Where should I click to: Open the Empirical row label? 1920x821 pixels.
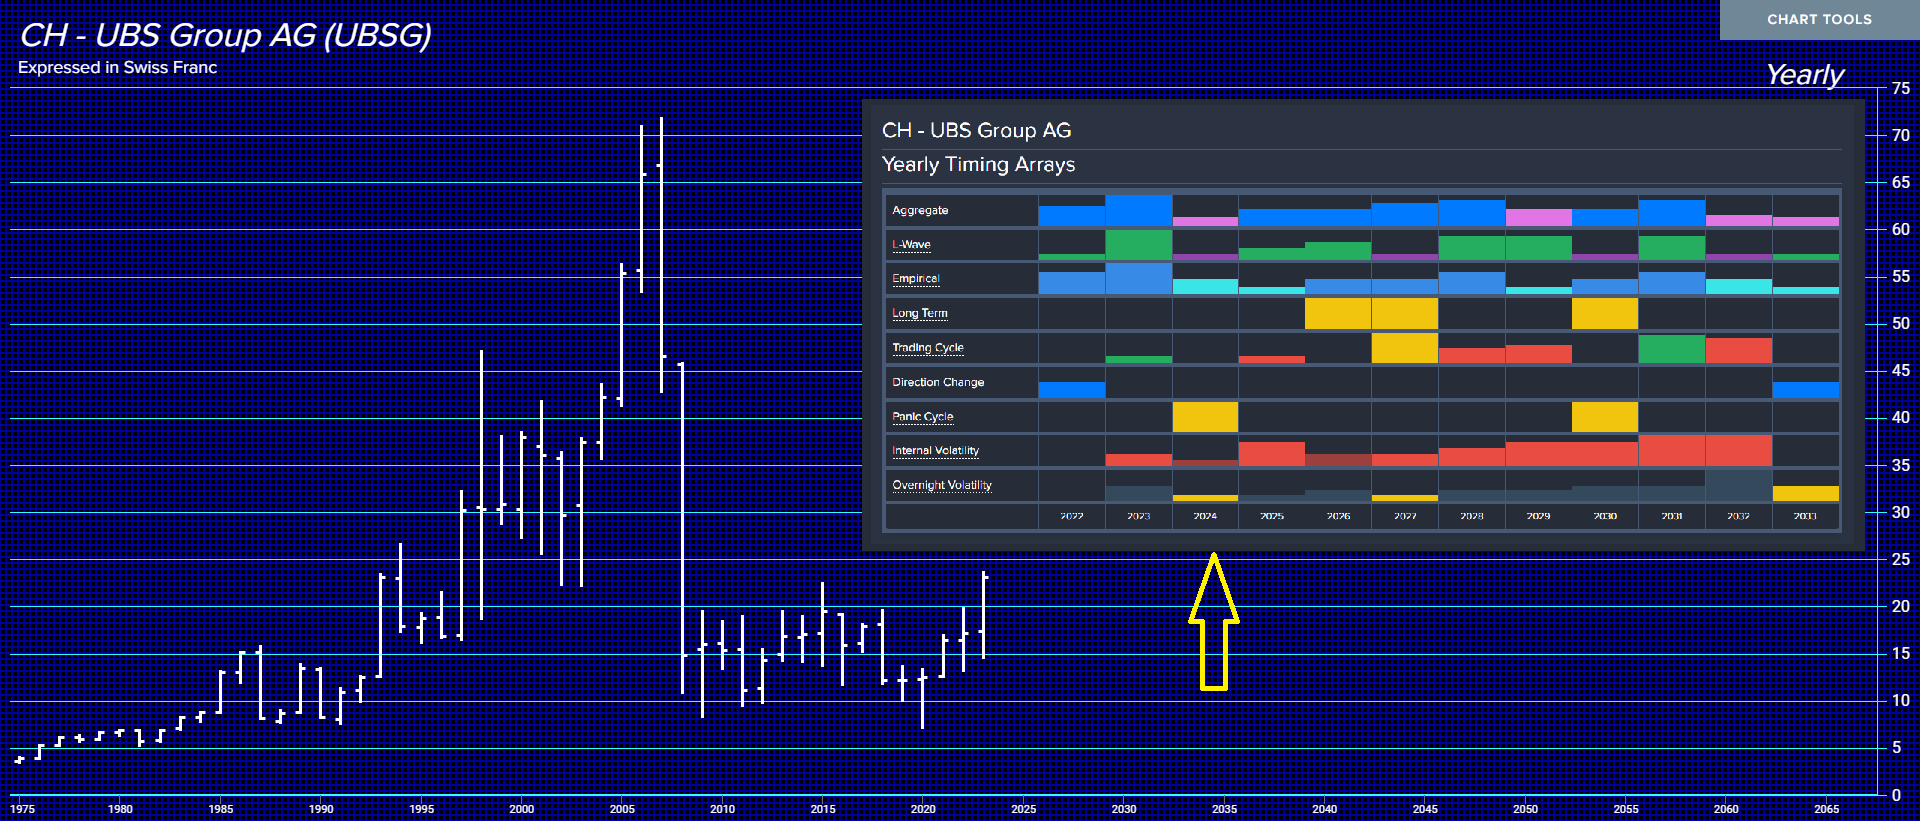coord(916,278)
